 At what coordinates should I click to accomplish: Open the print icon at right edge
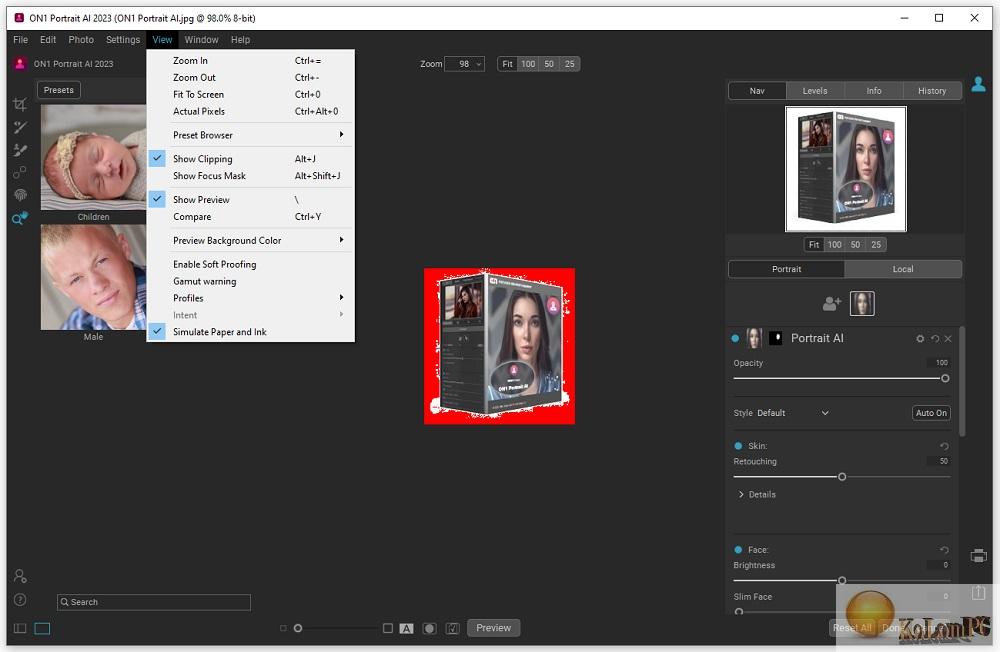pos(978,556)
